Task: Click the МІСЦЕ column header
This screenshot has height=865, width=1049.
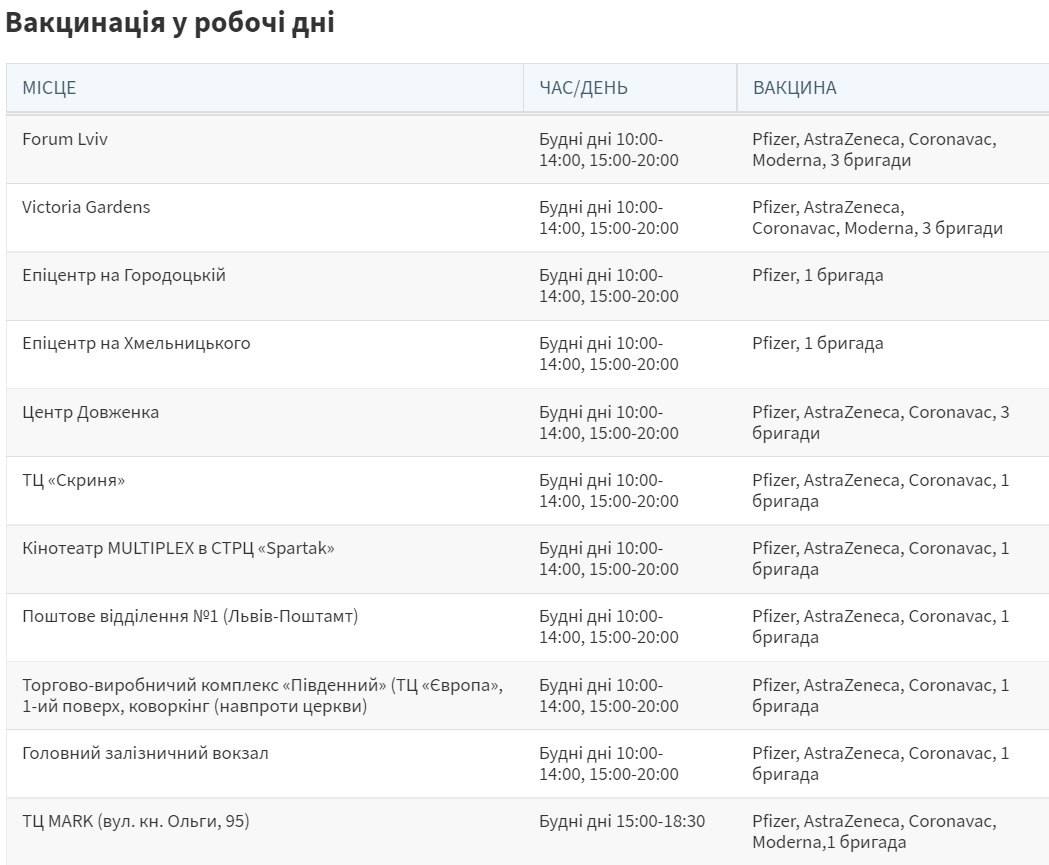Action: (x=49, y=88)
